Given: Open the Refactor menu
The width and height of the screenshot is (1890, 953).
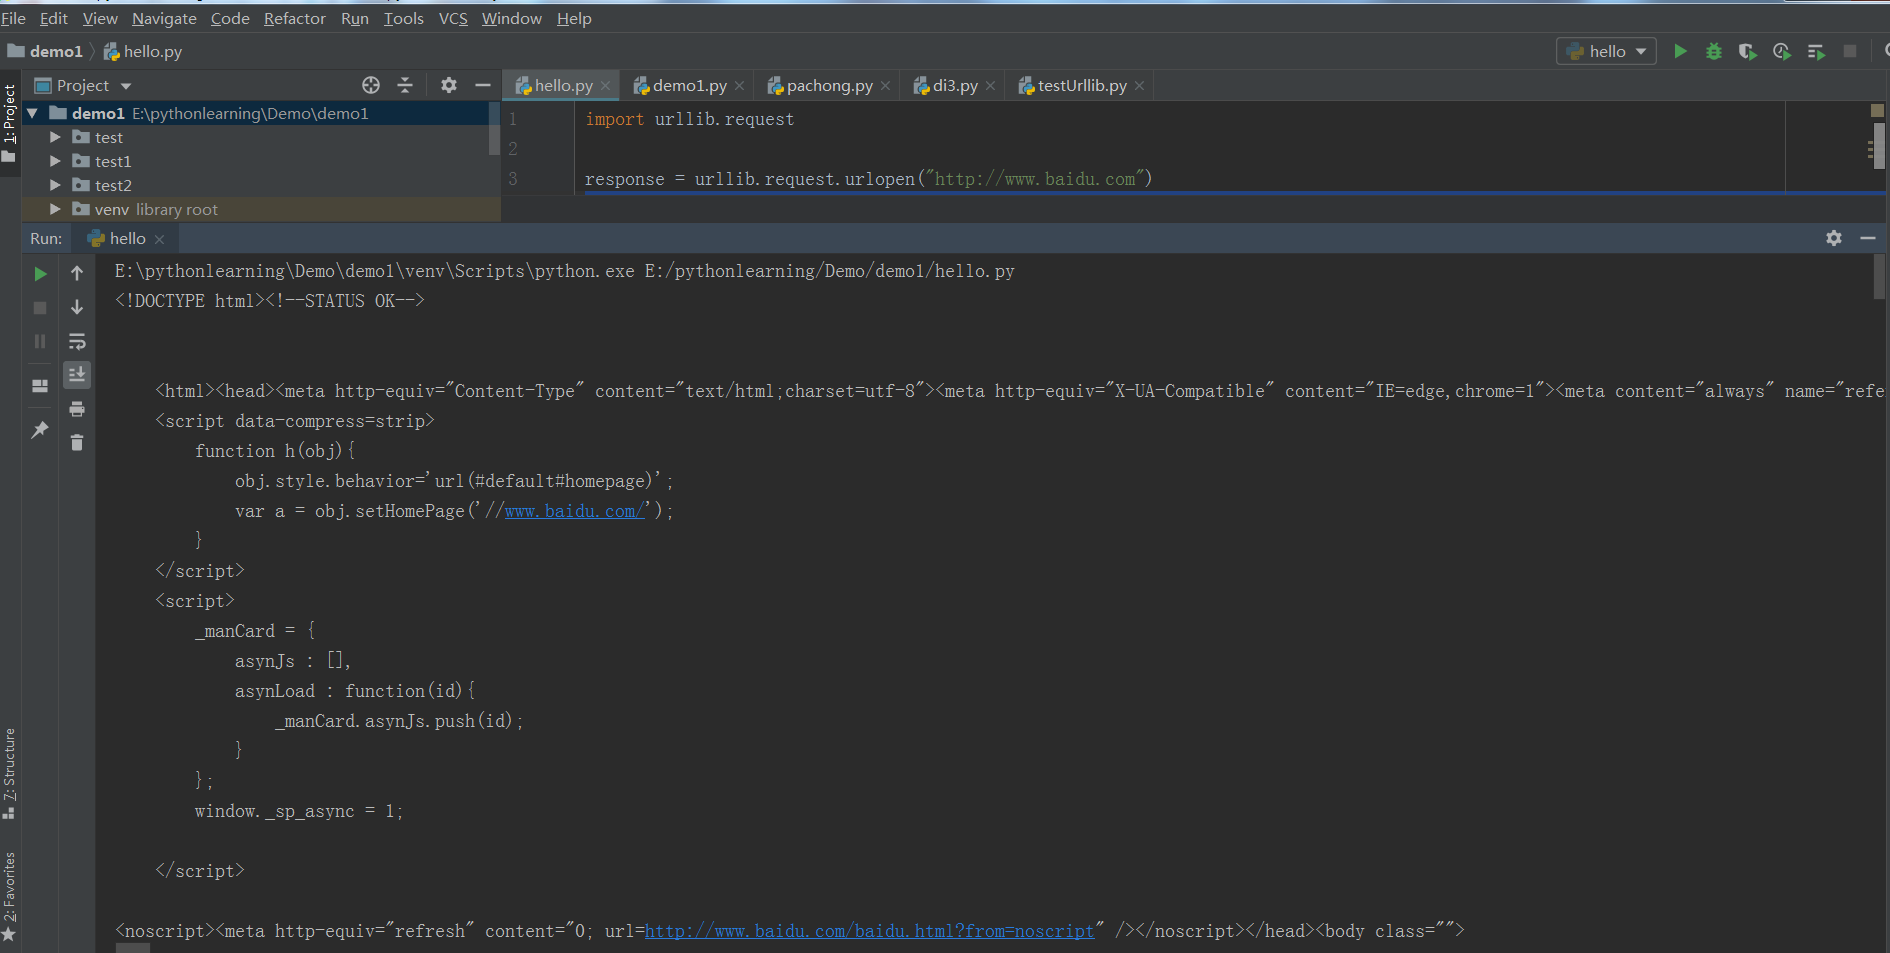Looking at the screenshot, I should click(x=294, y=18).
